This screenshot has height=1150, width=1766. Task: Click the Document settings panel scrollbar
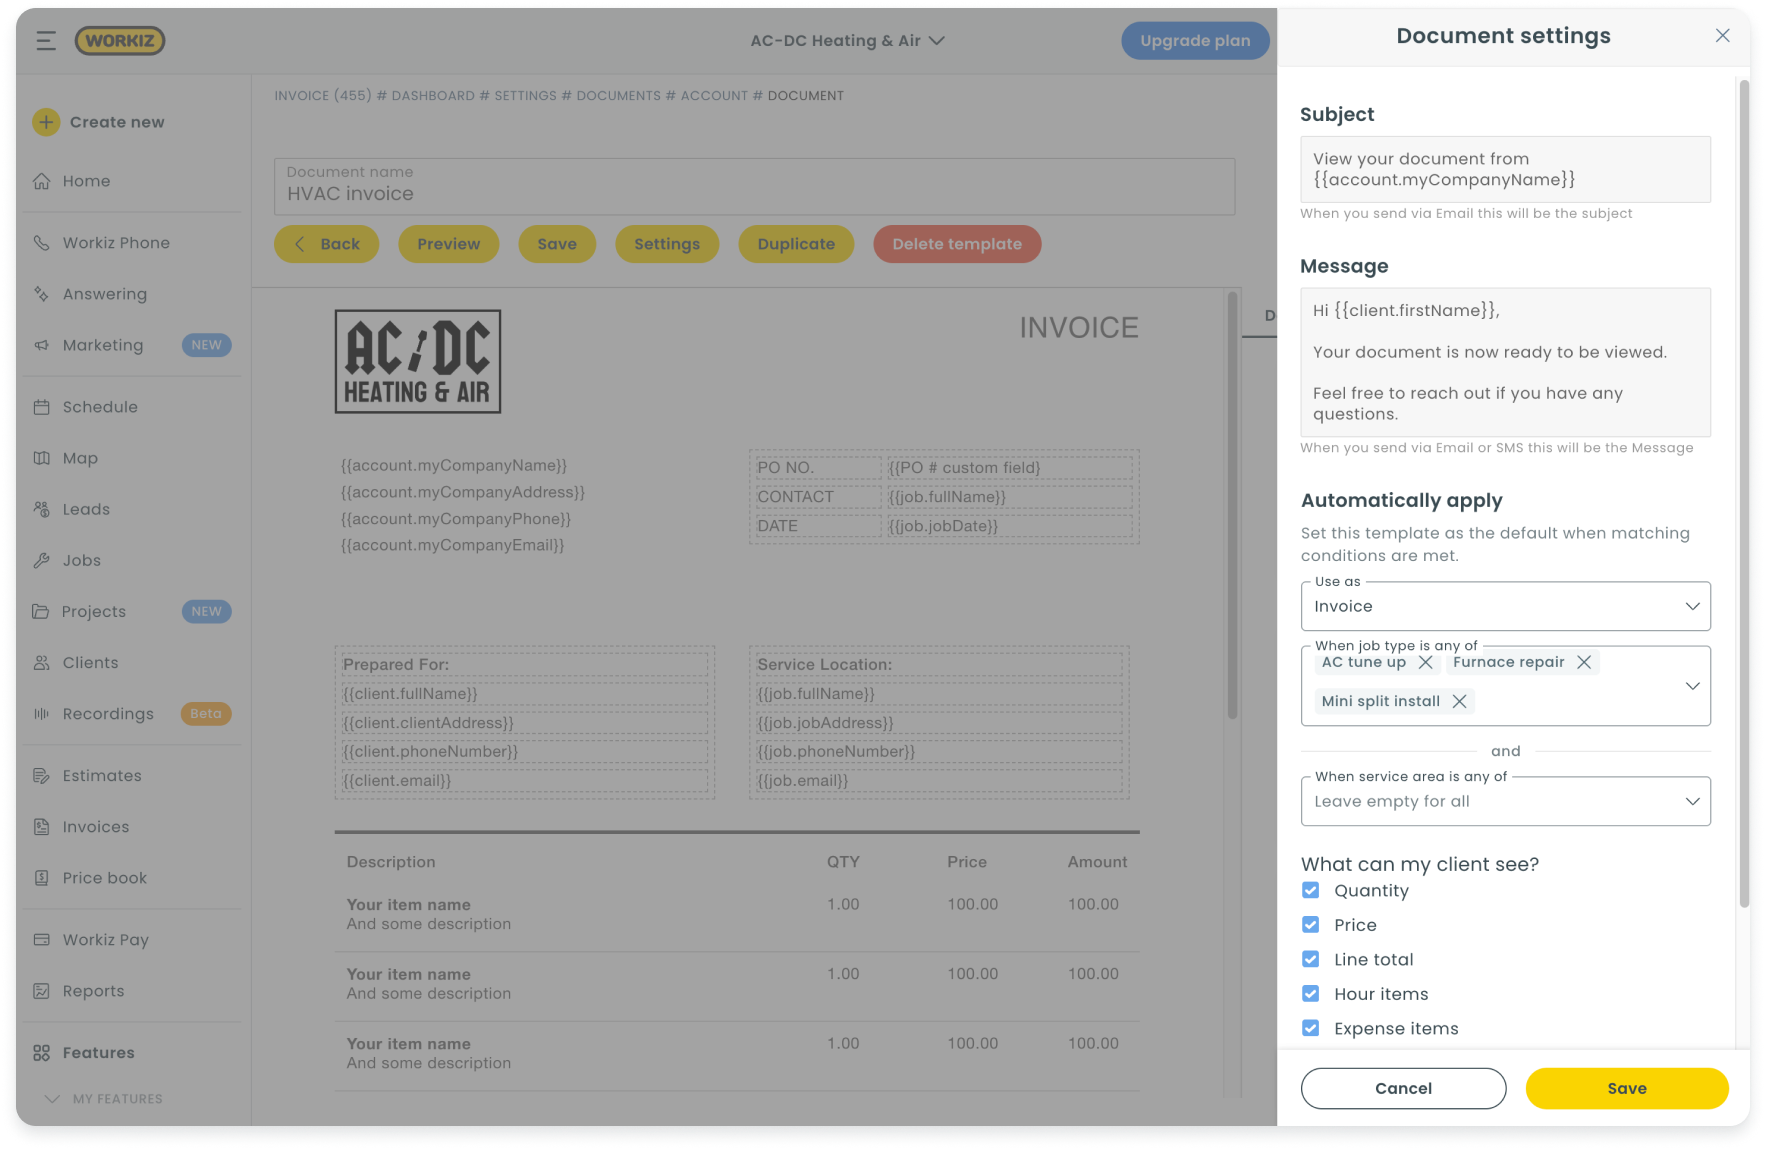point(1744,494)
